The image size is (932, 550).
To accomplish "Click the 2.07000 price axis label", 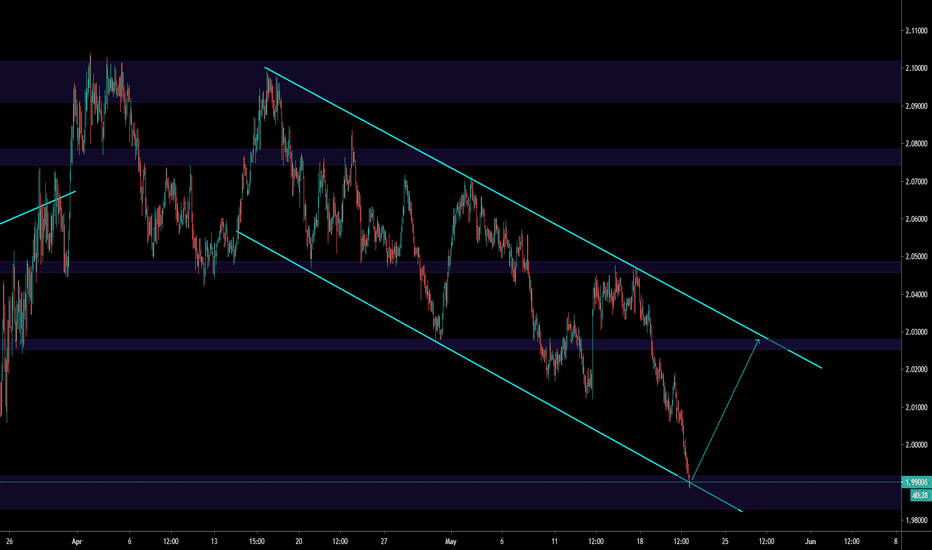I will coord(916,181).
